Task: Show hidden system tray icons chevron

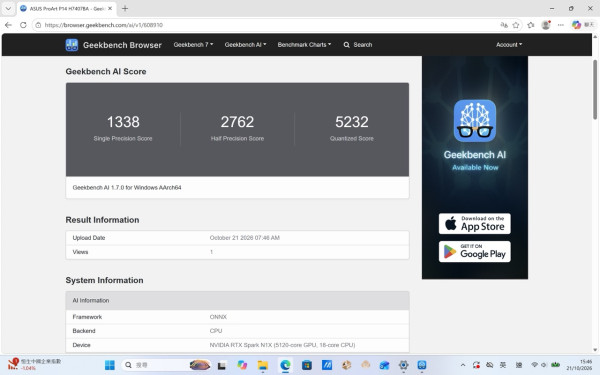Action: (463, 365)
